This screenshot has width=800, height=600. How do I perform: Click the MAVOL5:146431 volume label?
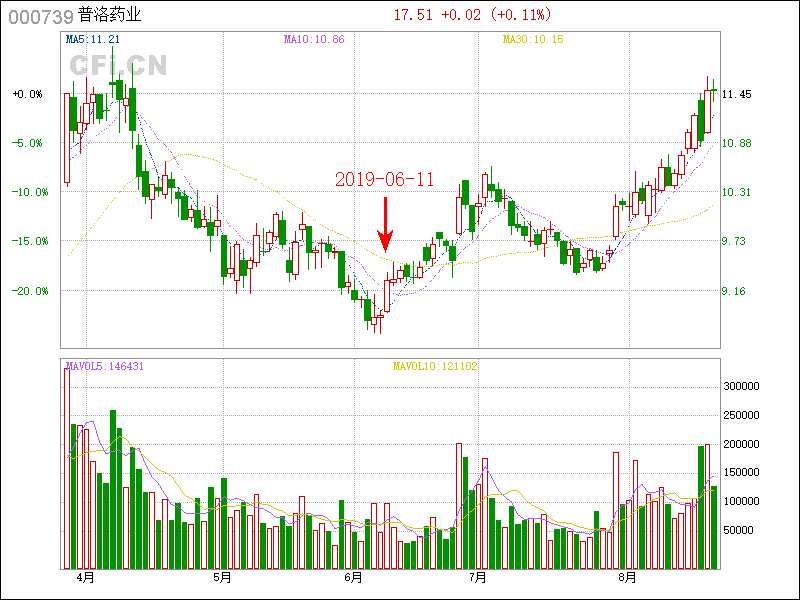(105, 366)
